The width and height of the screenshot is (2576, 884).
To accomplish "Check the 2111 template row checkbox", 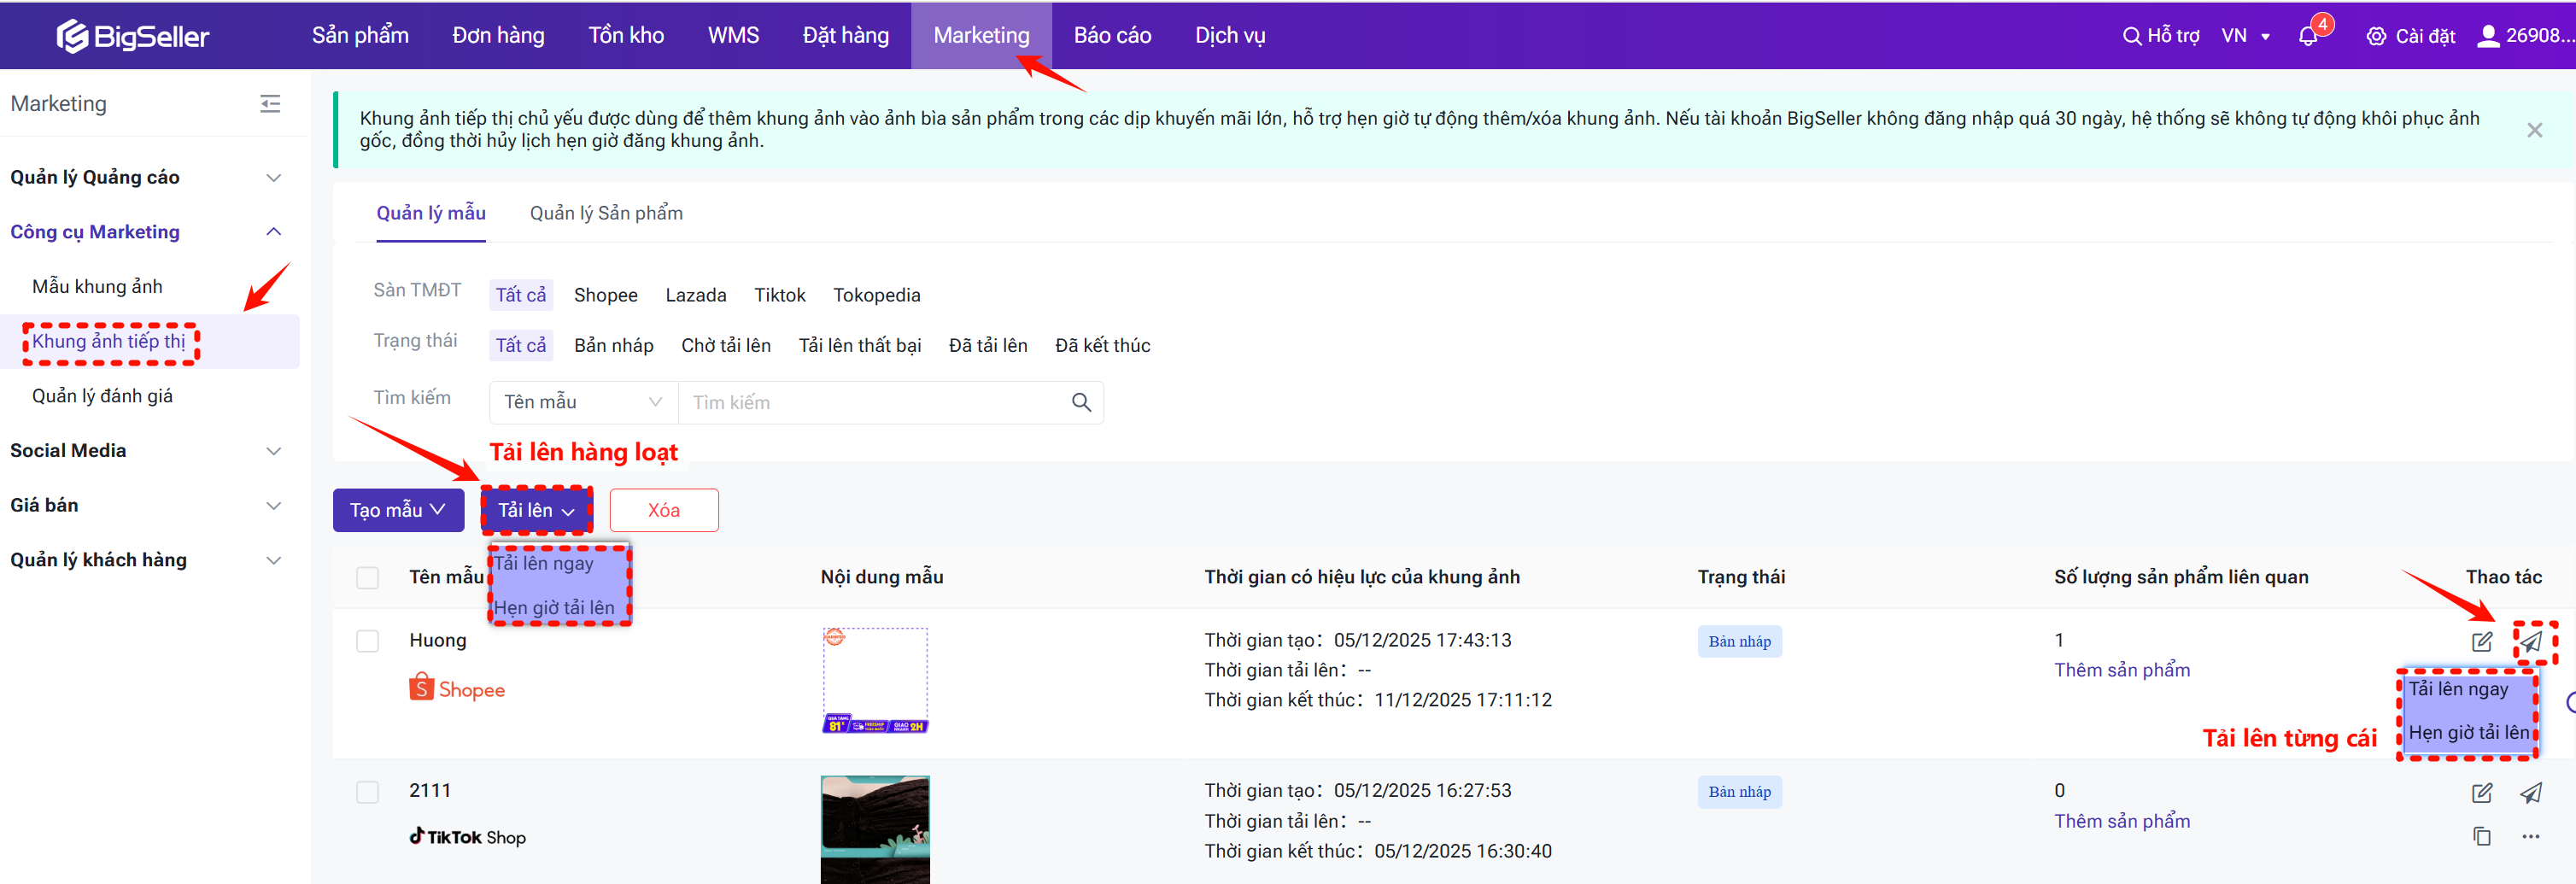I will pyautogui.click(x=368, y=792).
